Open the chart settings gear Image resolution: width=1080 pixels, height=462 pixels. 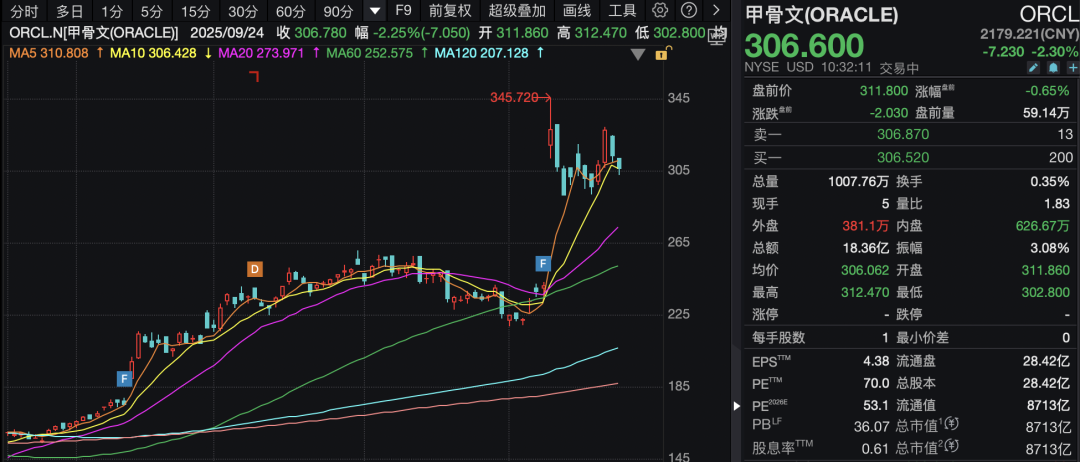(x=660, y=10)
